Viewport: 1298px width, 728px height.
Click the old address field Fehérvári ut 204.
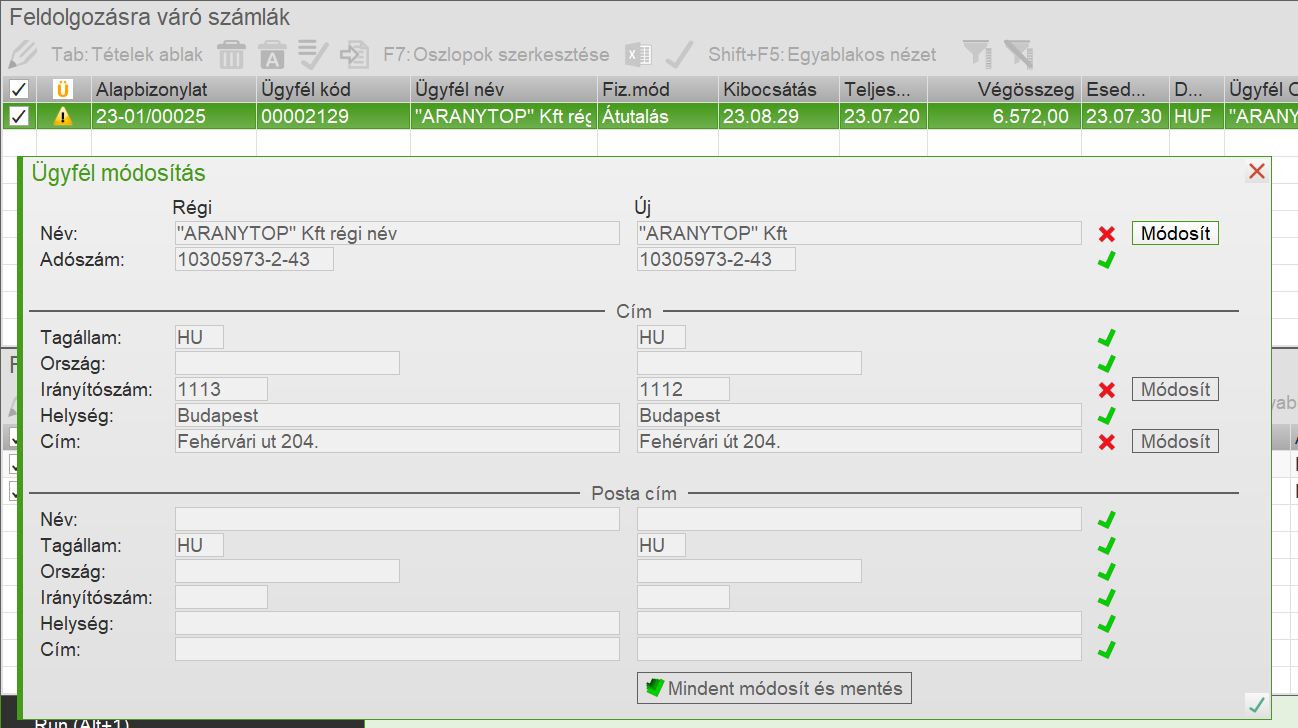click(x=397, y=441)
